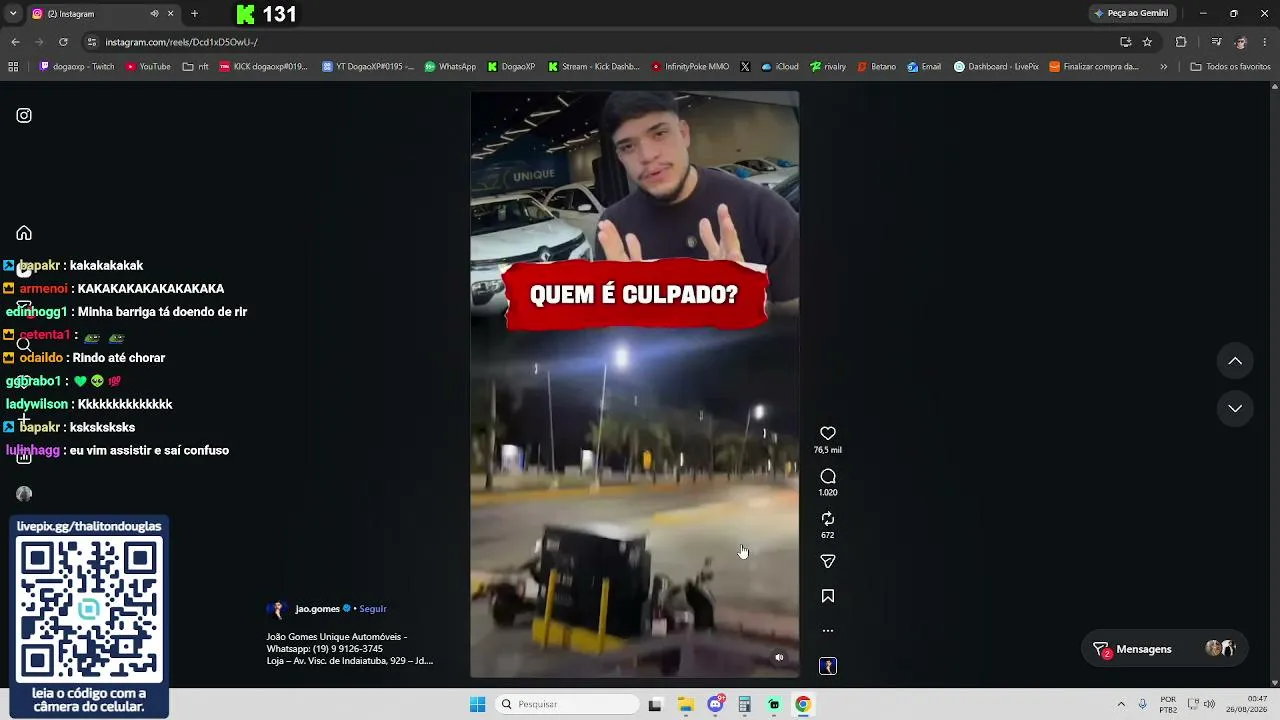Viewport: 1280px width, 720px height.
Task: Close the Instagram tab
Action: [x=171, y=14]
